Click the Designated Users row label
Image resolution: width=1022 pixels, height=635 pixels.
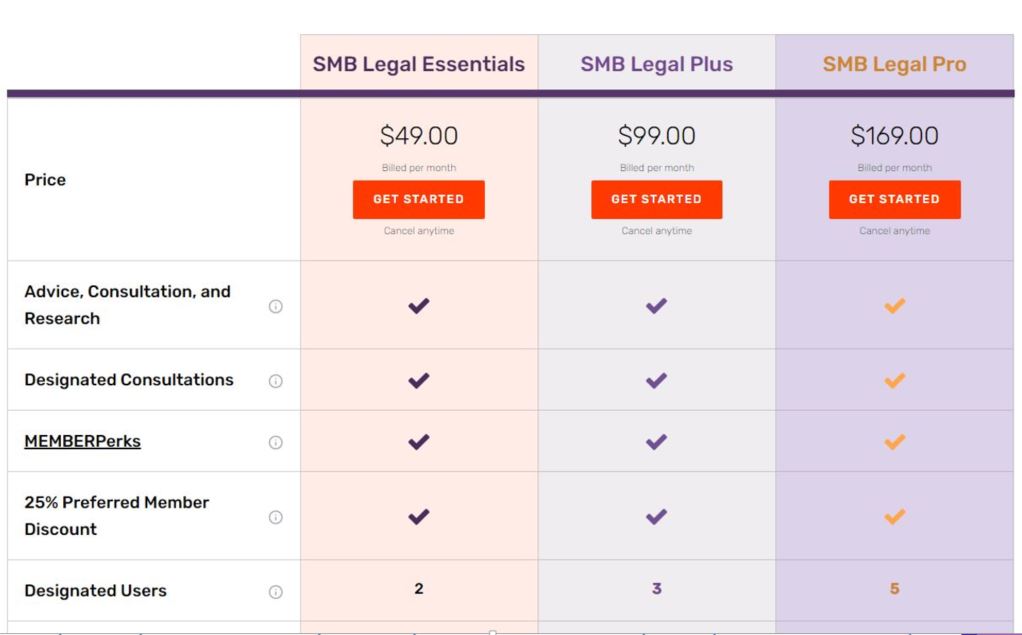point(95,590)
